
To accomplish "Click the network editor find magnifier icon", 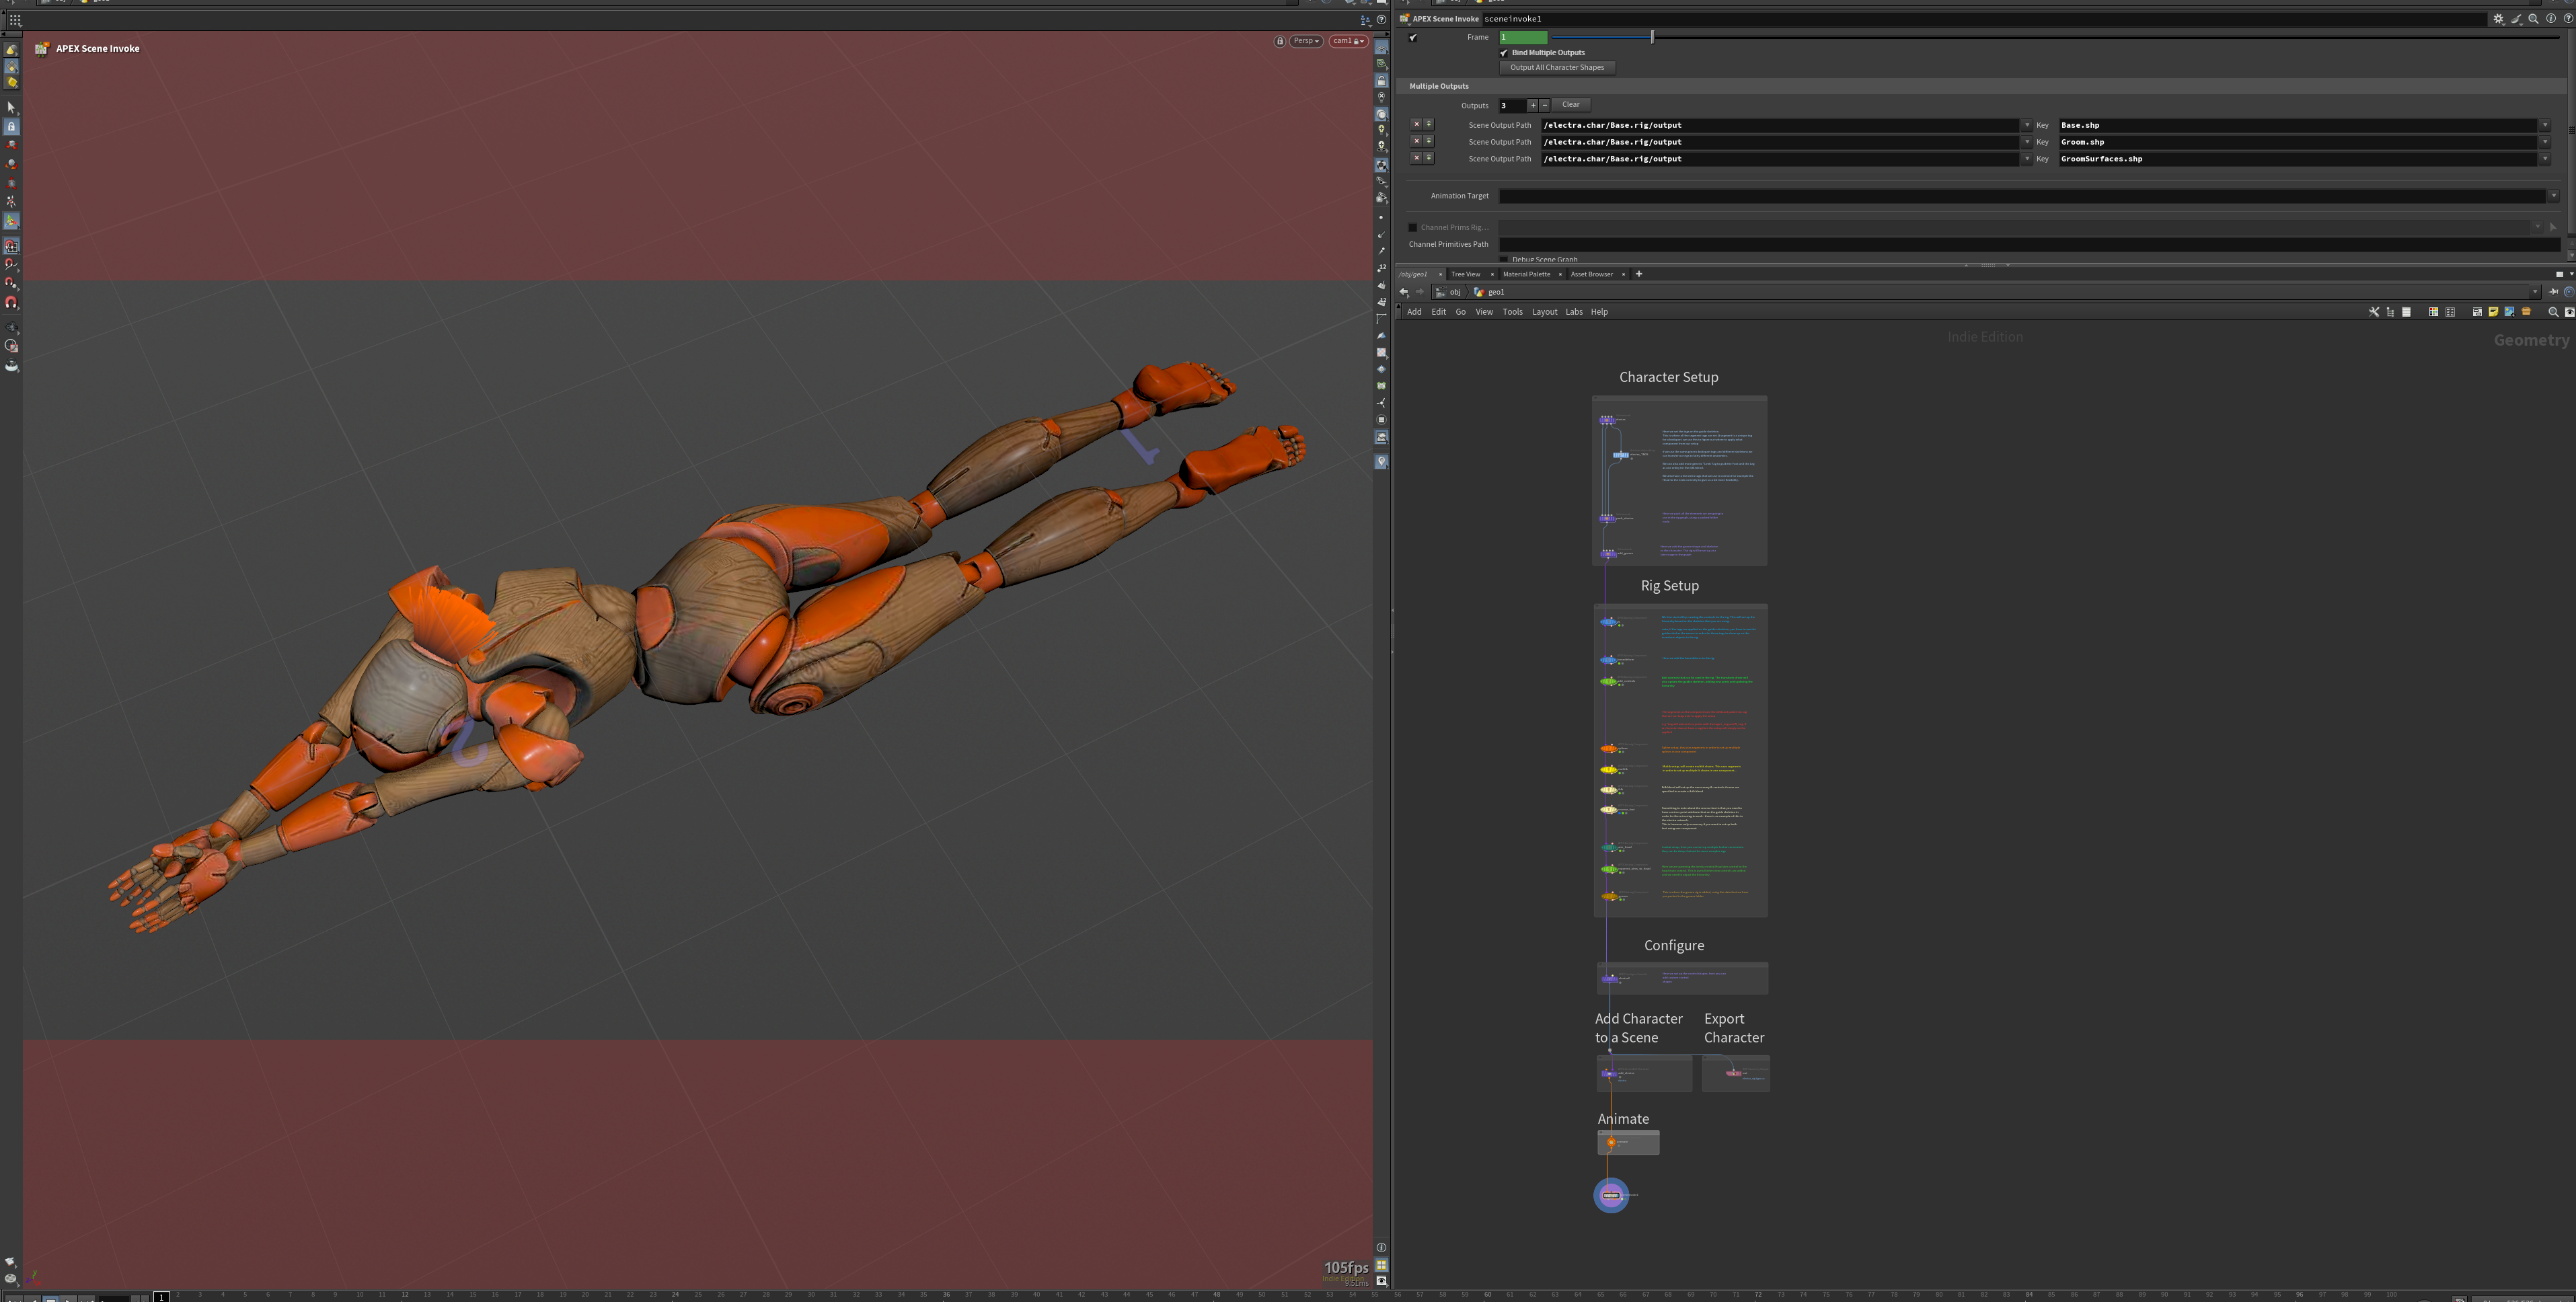I will tap(2553, 312).
